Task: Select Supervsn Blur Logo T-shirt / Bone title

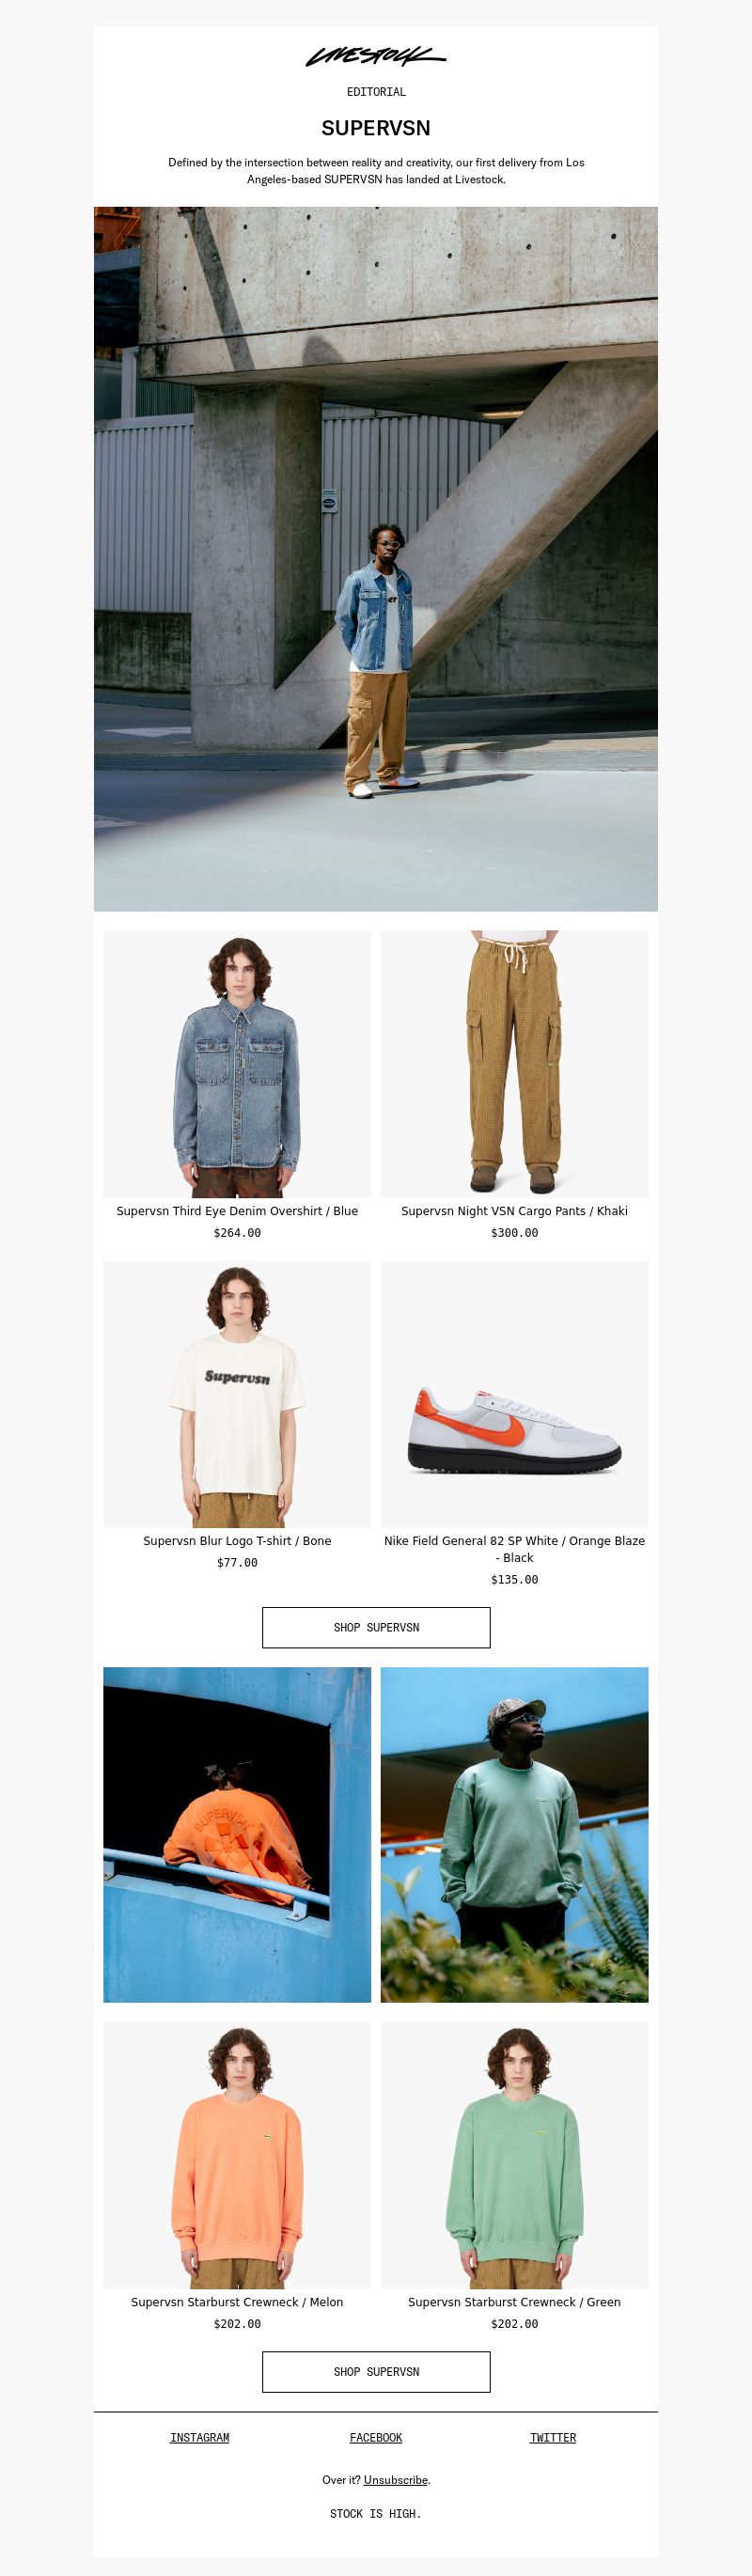Action: coord(237,1541)
